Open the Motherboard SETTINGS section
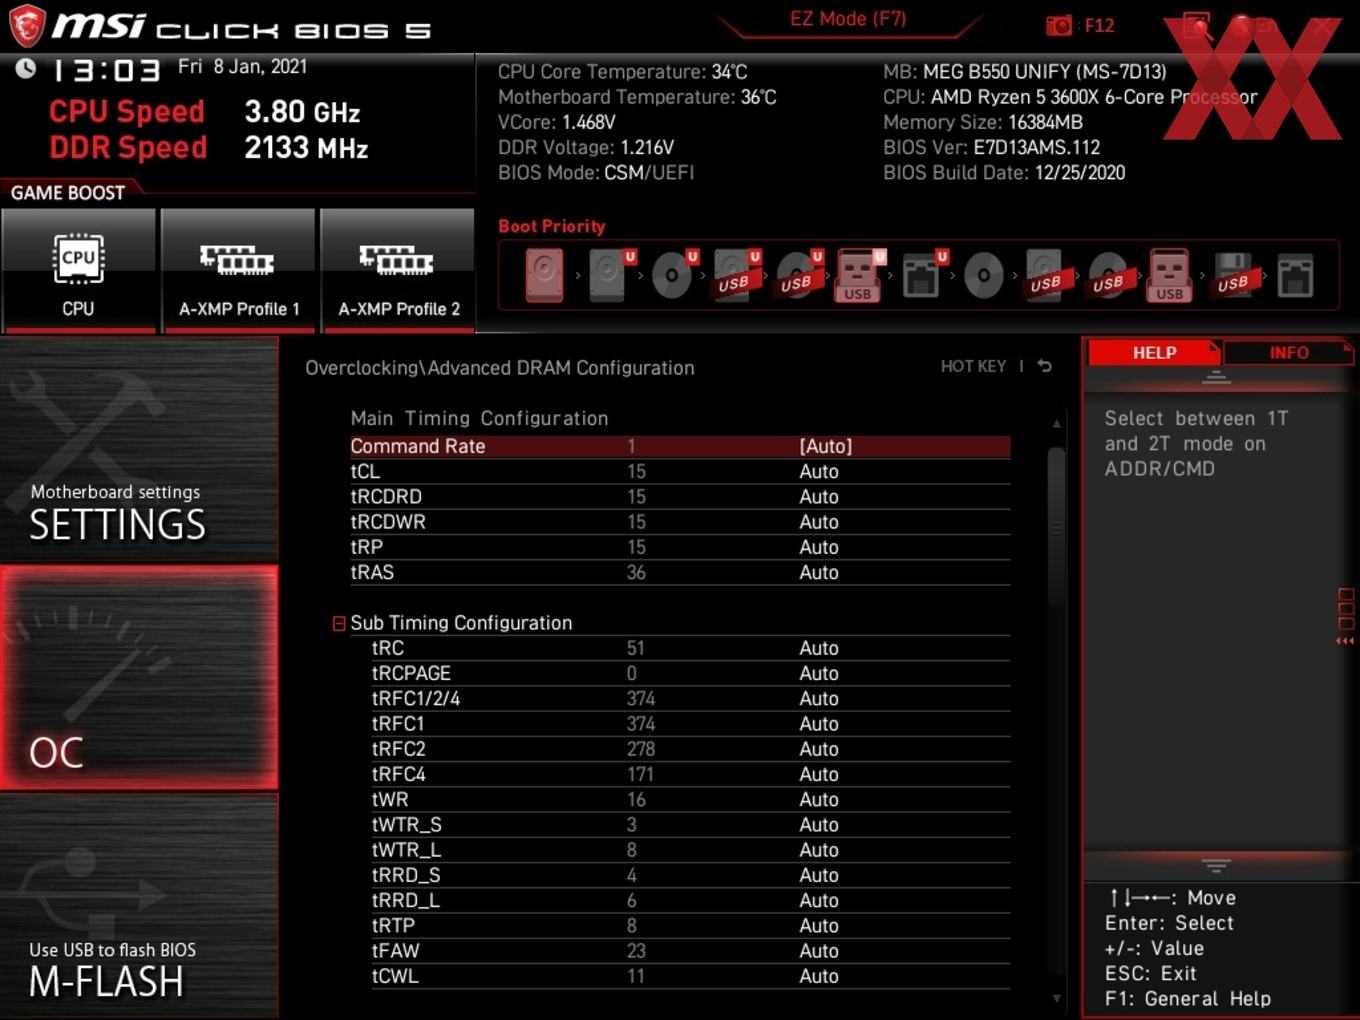 pos(139,450)
